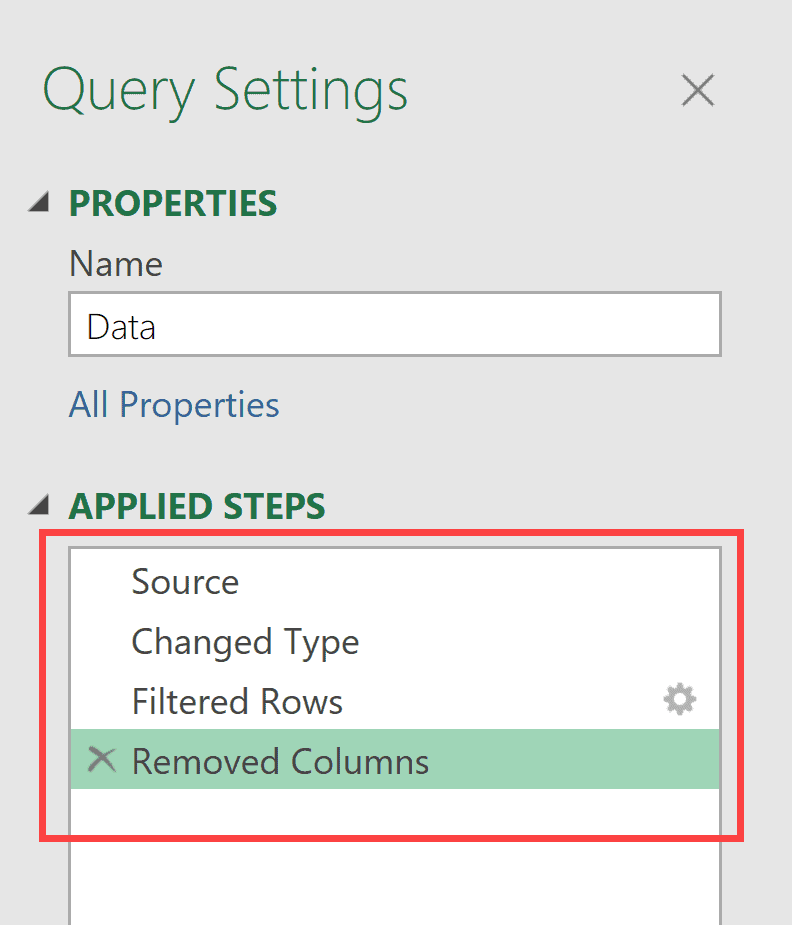Open Filtered Rows step settings gear
The width and height of the screenshot is (792, 925).
pyautogui.click(x=679, y=700)
